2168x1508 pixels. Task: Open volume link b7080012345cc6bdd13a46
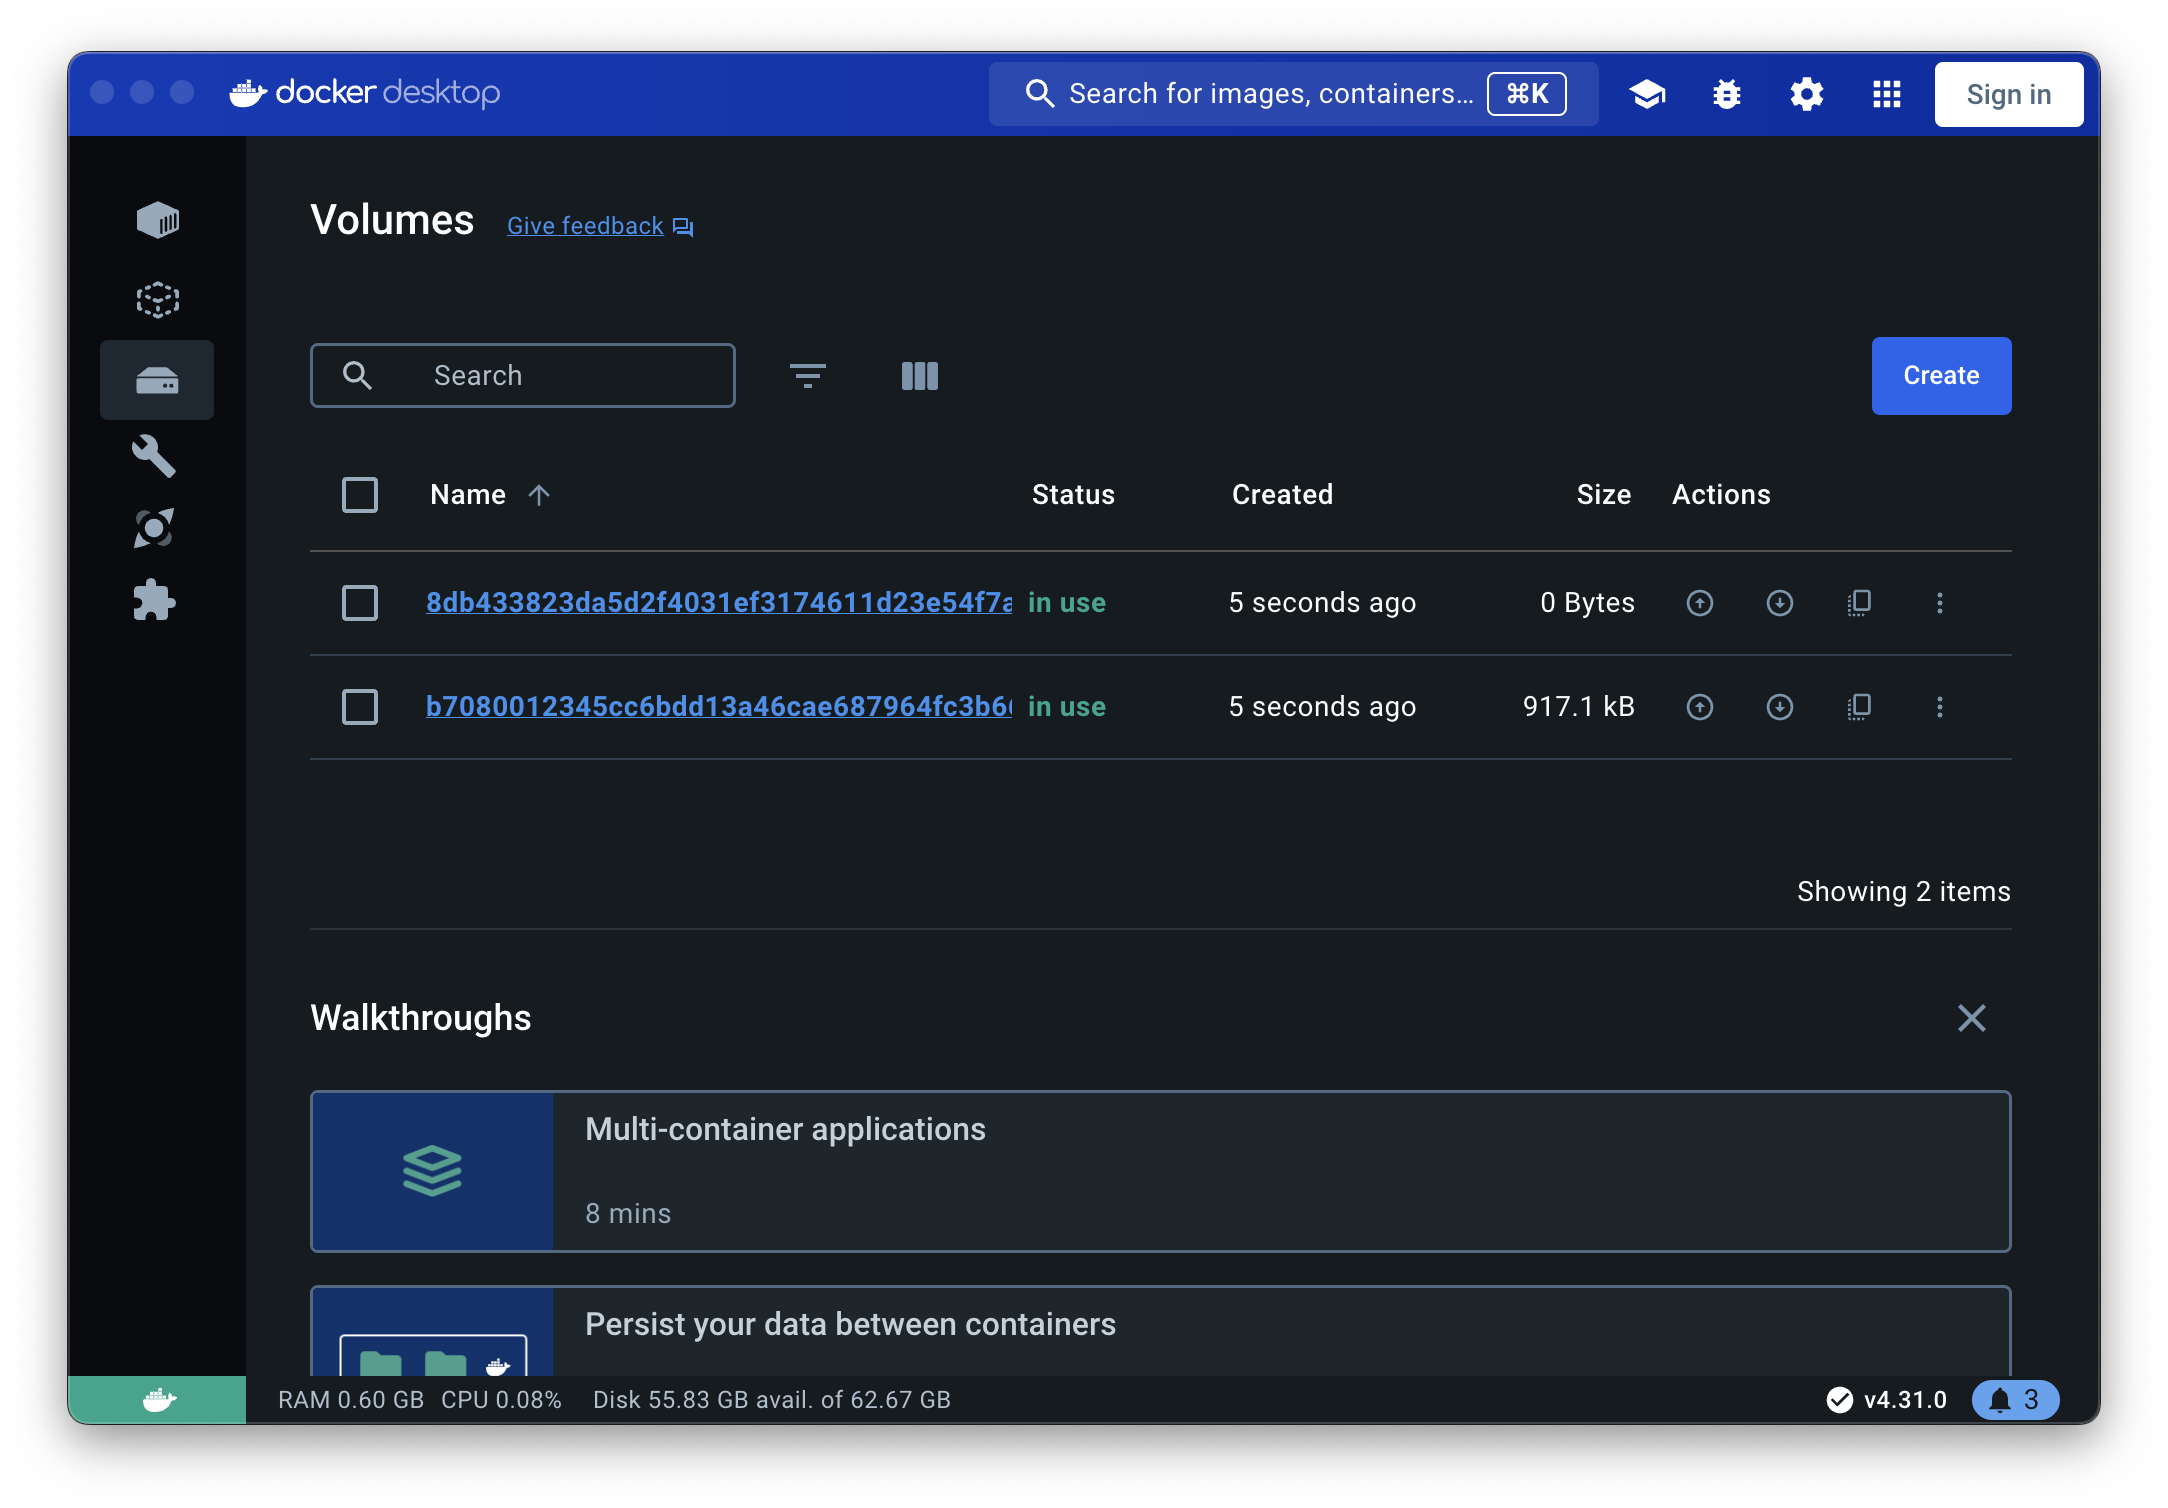[719, 707]
